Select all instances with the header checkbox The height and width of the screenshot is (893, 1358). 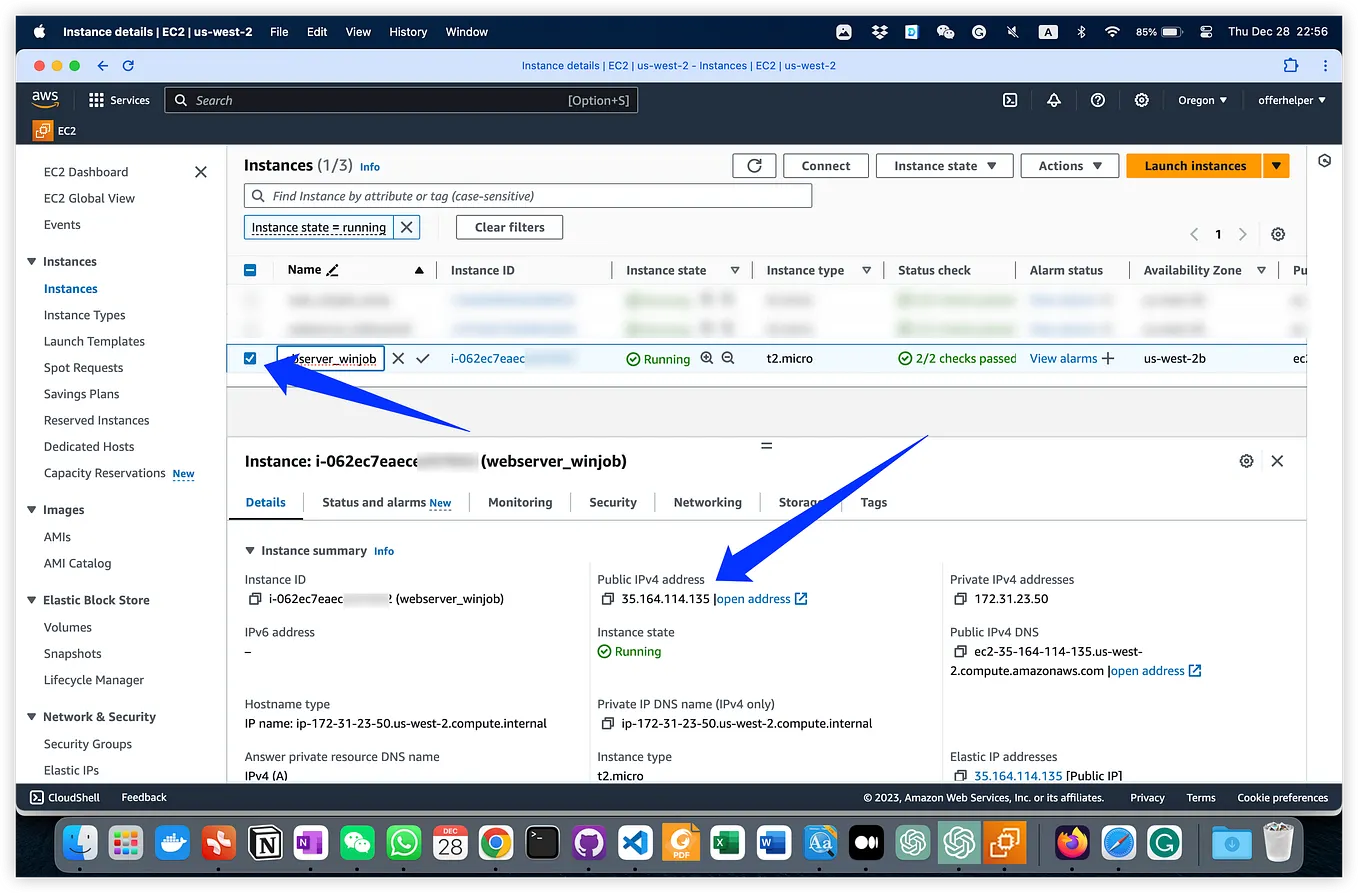[249, 269]
